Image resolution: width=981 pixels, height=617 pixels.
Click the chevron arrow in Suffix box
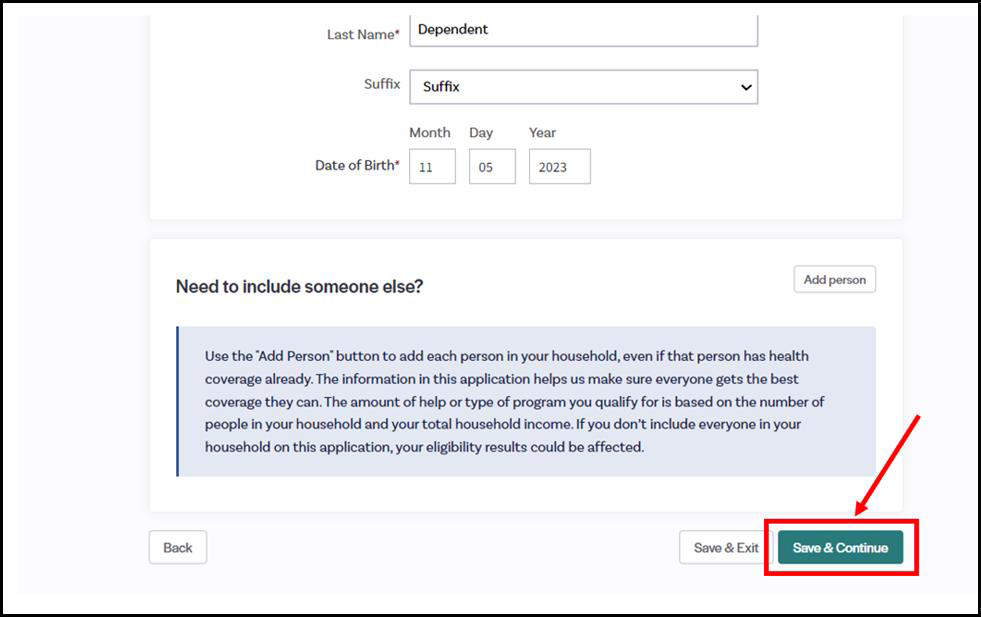tap(745, 87)
